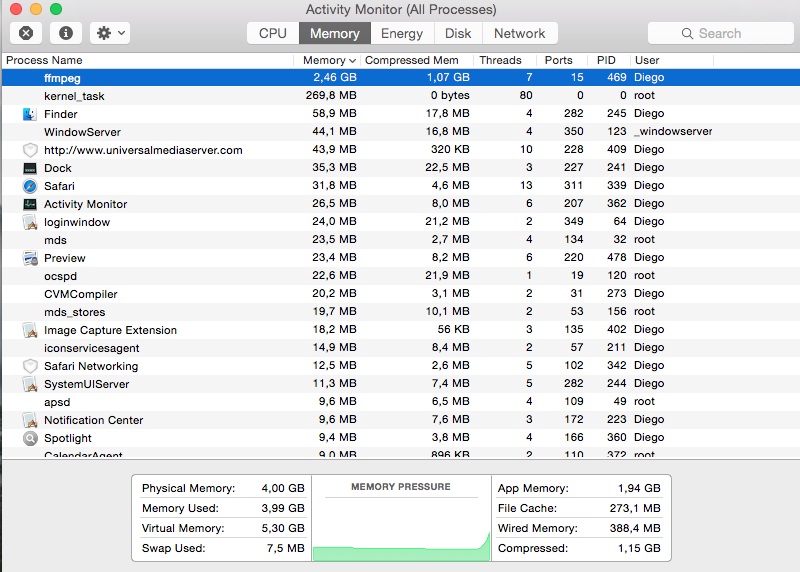This screenshot has height=572, width=800.
Task: Select the Memory tab
Action: tap(335, 33)
